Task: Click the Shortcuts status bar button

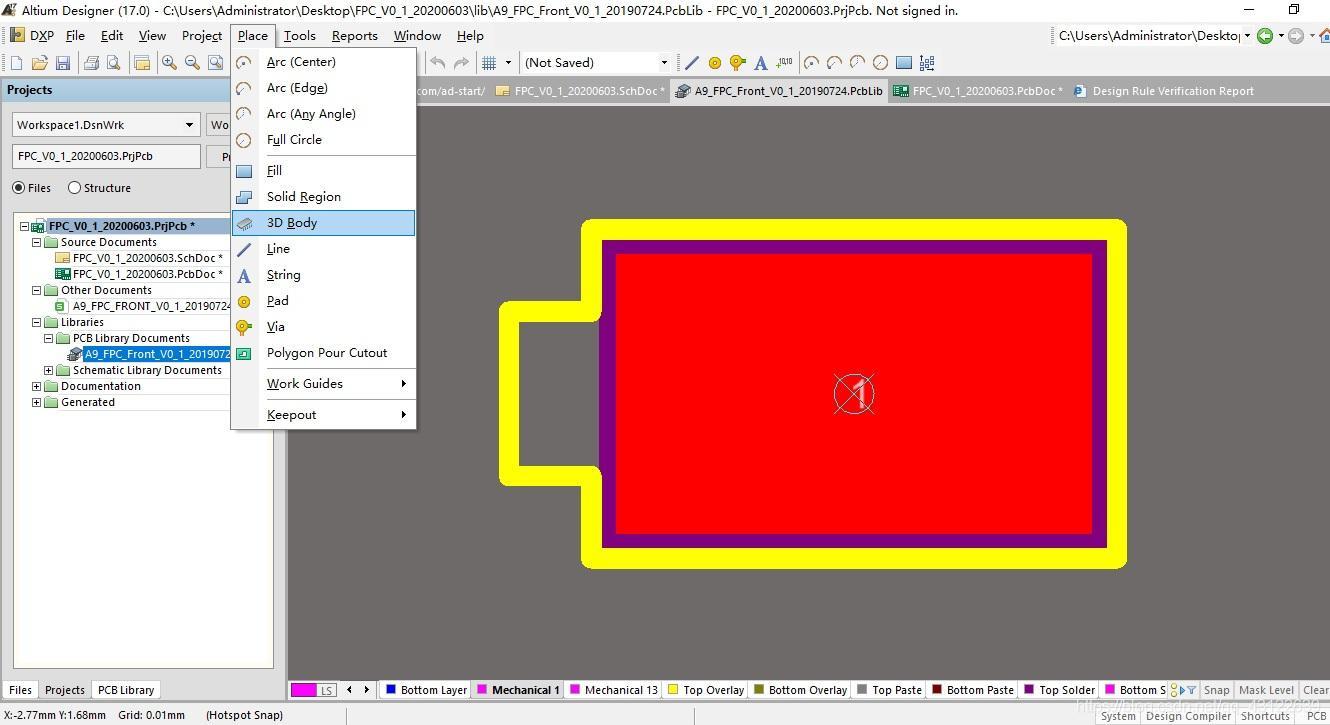Action: [1265, 716]
